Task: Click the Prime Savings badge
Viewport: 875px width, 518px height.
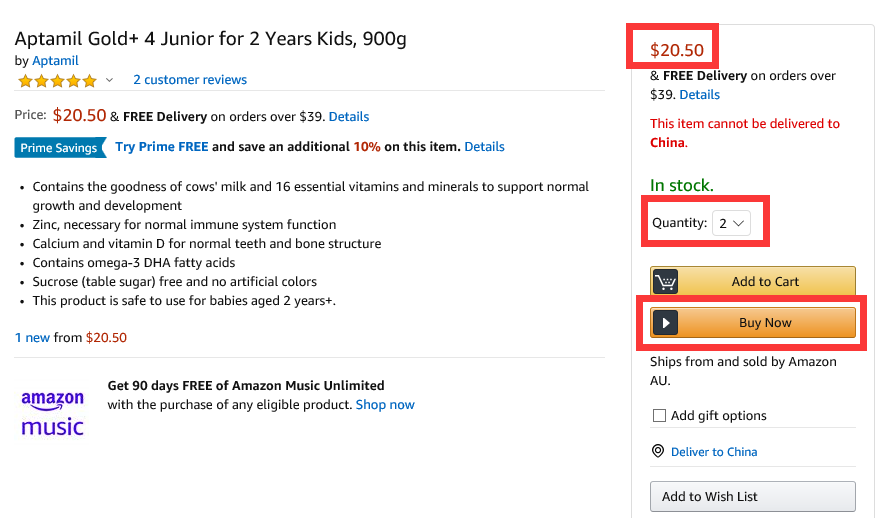Action: pos(60,147)
